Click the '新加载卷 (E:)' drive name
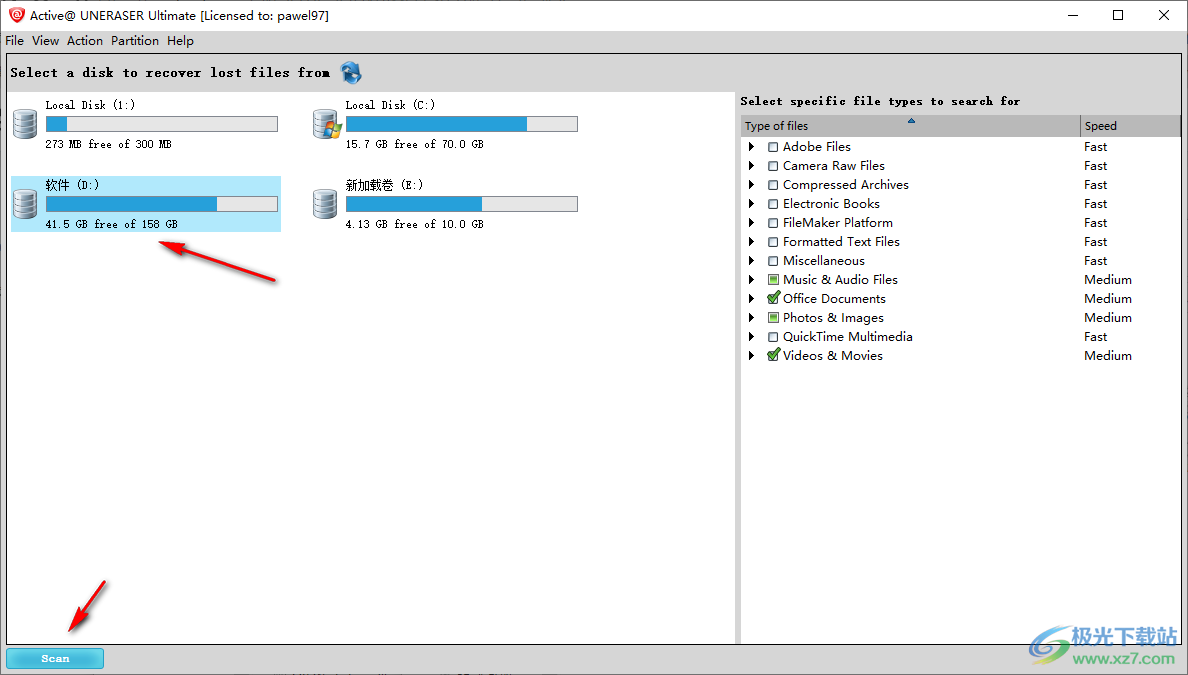 [384, 185]
